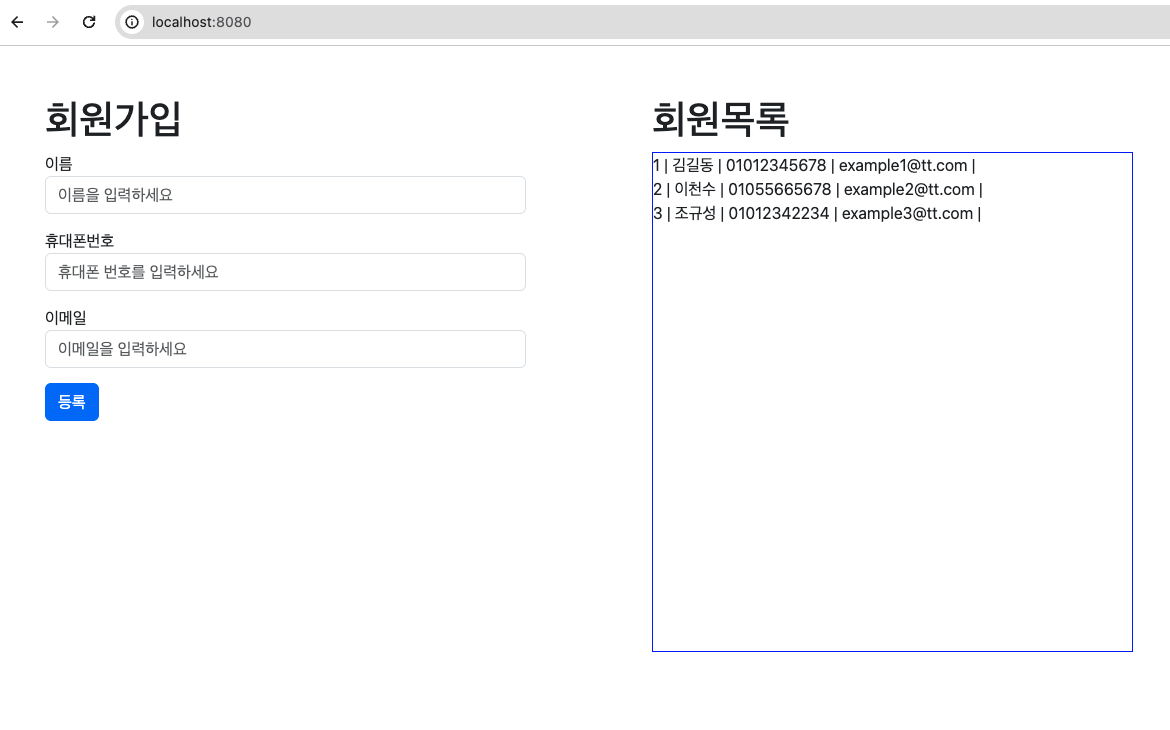Open the site information icon in address bar
Viewport: 1170px width, 730px height.
[x=131, y=21]
